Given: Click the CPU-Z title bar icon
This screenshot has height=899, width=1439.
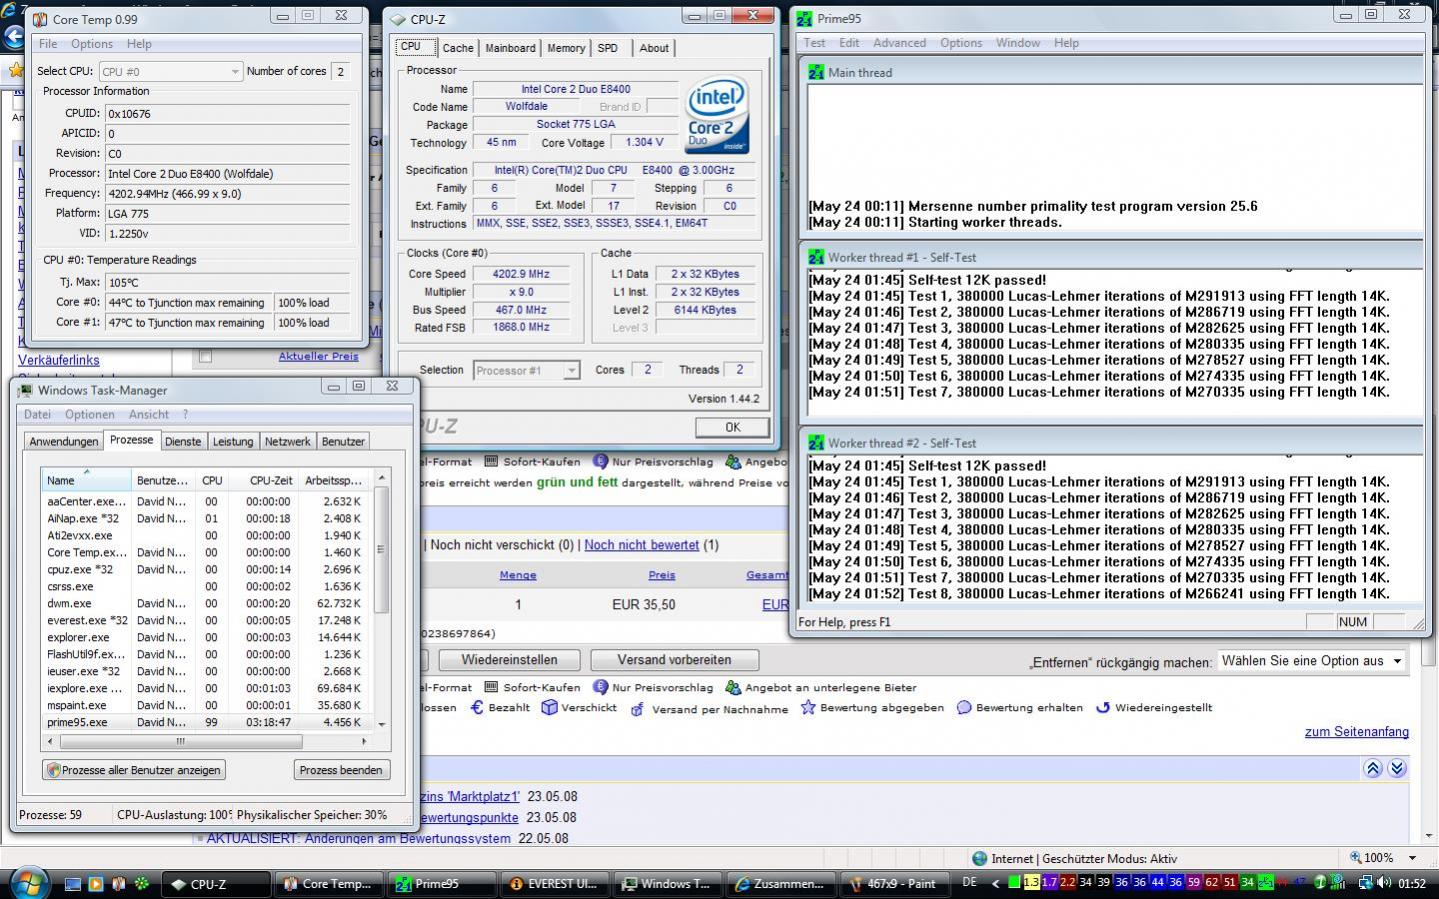Looking at the screenshot, I should tap(399, 19).
